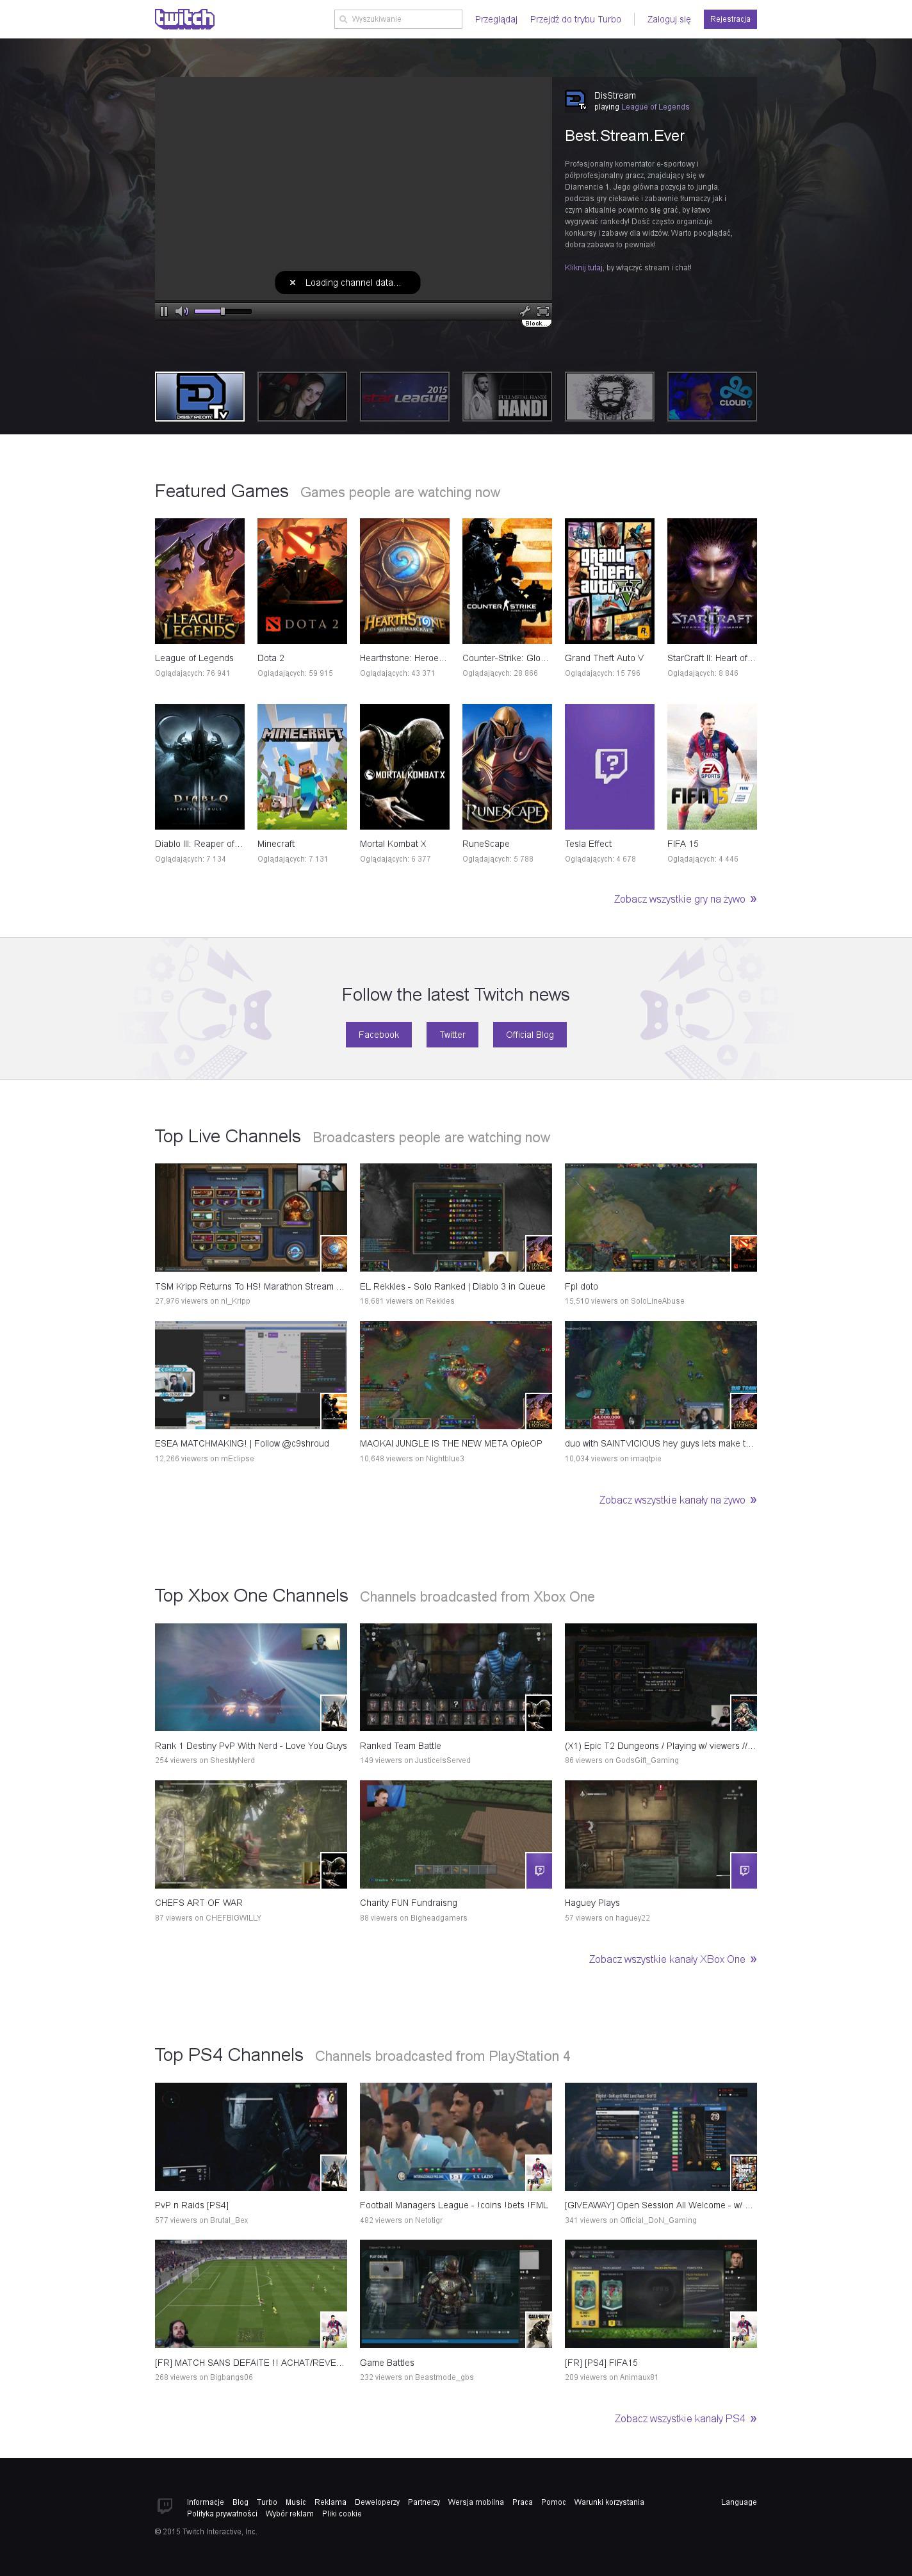The height and width of the screenshot is (2576, 912).
Task: Open the 'PvP n Raids [PS4]' stream thumbnail
Action: [x=251, y=2136]
